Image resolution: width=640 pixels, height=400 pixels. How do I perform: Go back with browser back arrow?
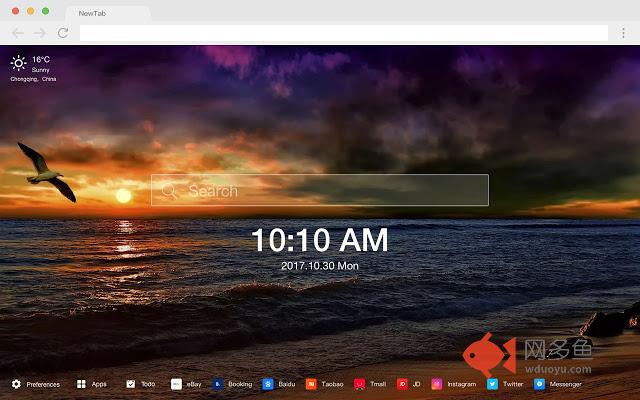17,33
